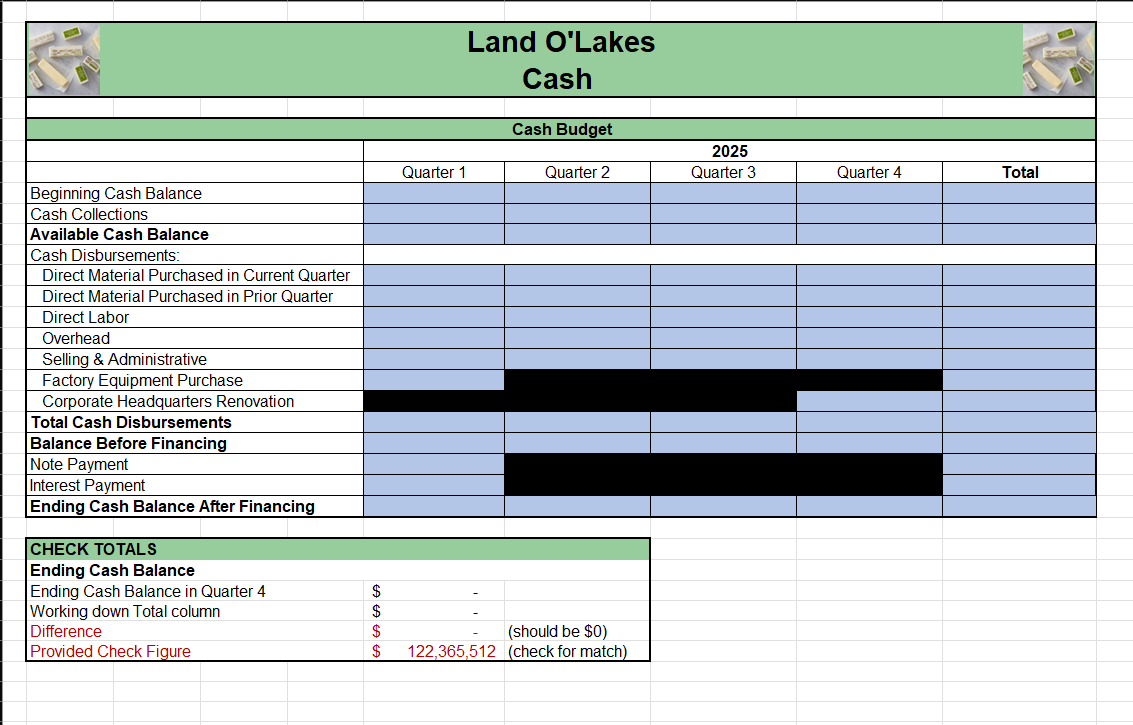1133x725 pixels.
Task: Click the 'Direct Labor' row label
Action: click(85, 317)
